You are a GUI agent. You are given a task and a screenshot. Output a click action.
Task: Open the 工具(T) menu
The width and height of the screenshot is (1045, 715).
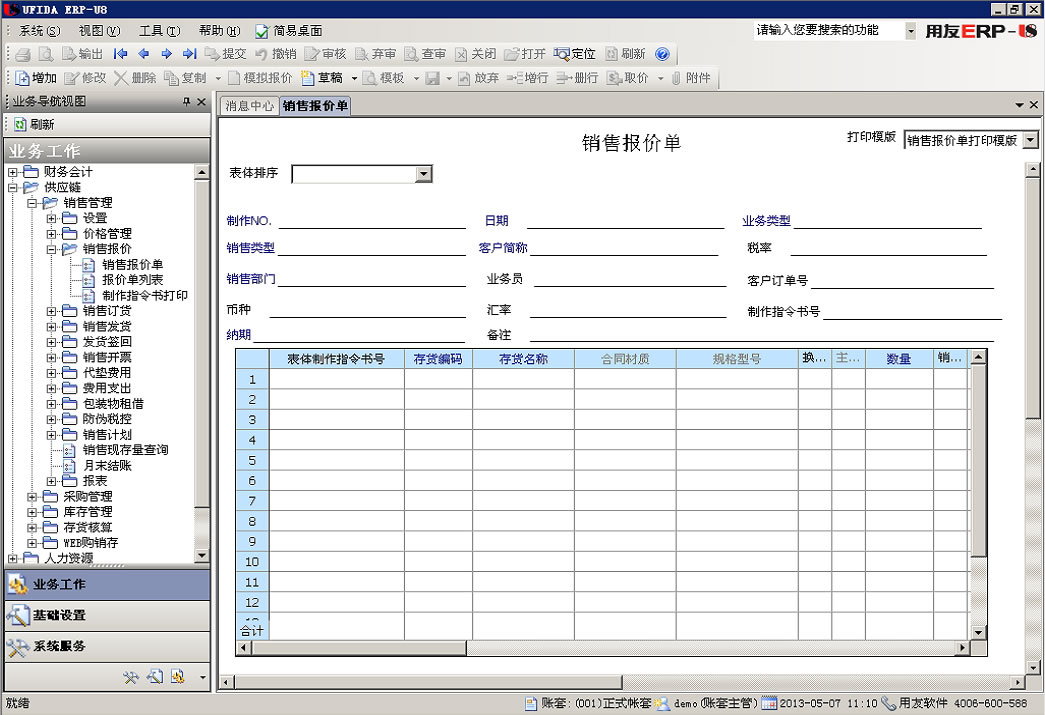(159, 31)
